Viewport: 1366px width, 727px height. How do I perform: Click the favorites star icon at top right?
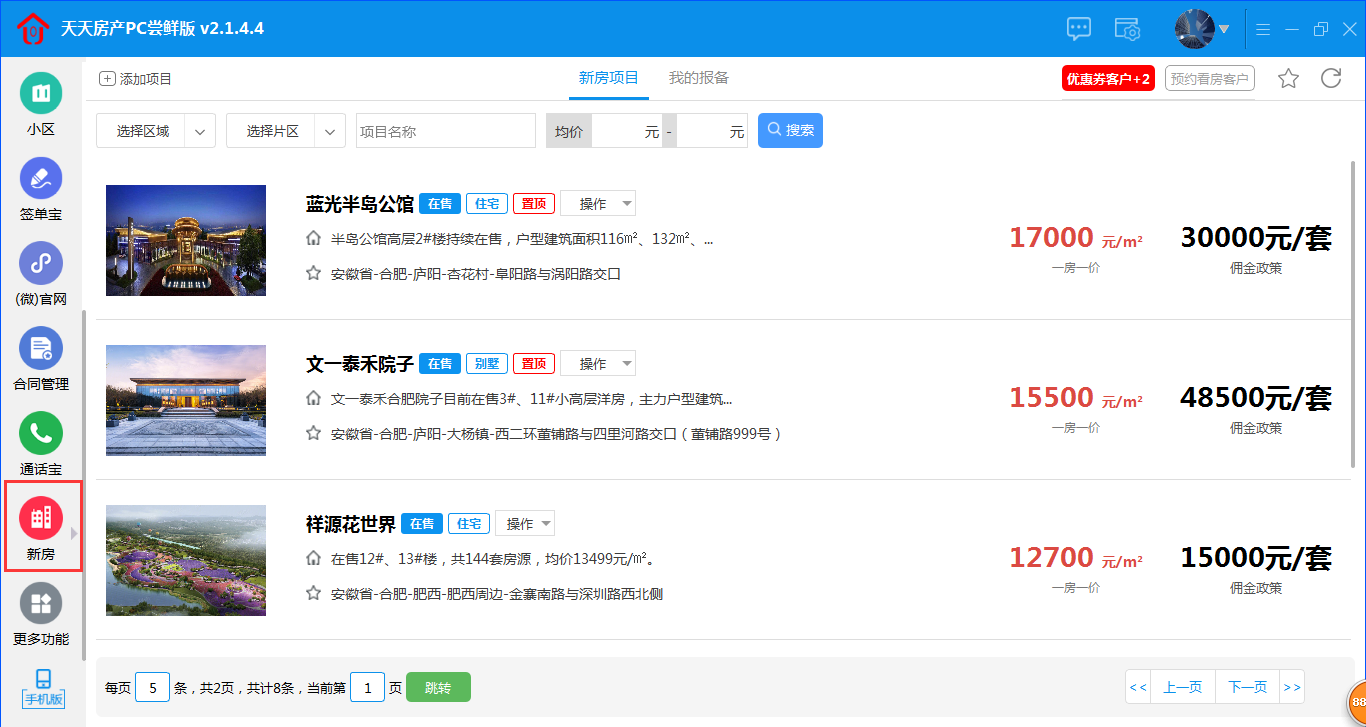click(1288, 78)
